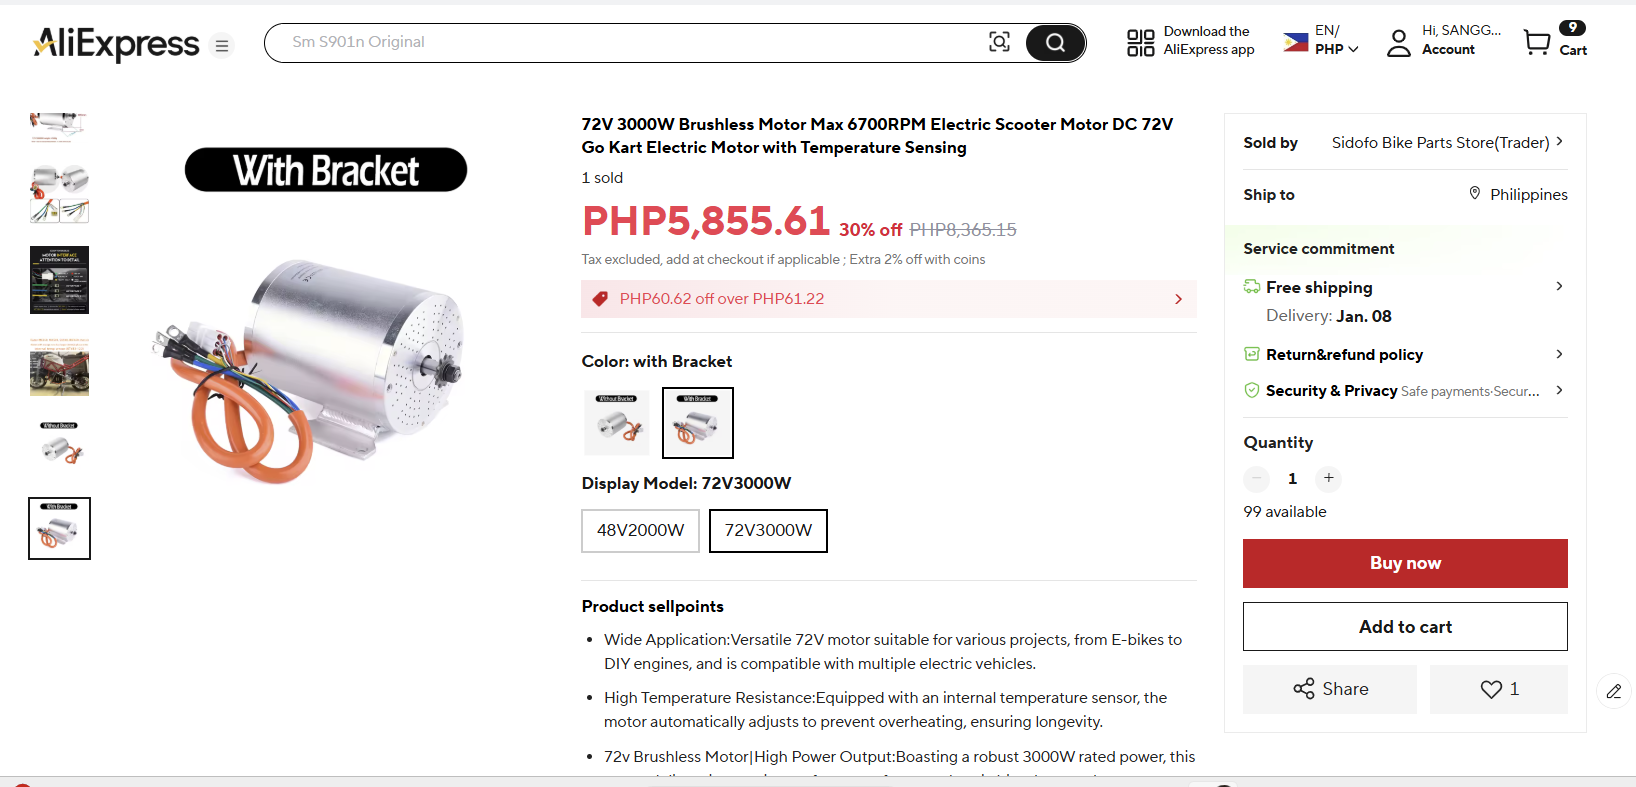Select the 48V2000W display model
Screen dimensions: 1636x787
click(640, 530)
